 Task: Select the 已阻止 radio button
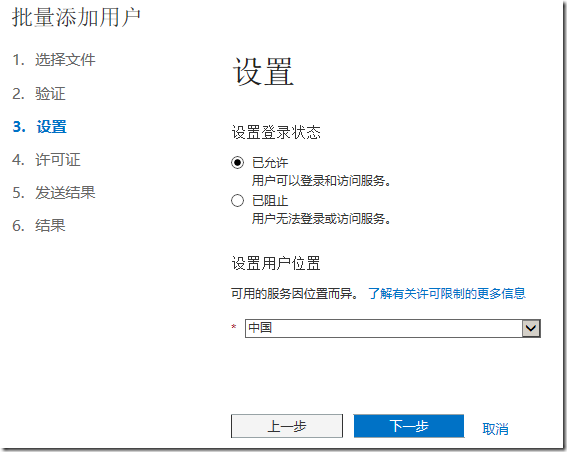coord(237,200)
